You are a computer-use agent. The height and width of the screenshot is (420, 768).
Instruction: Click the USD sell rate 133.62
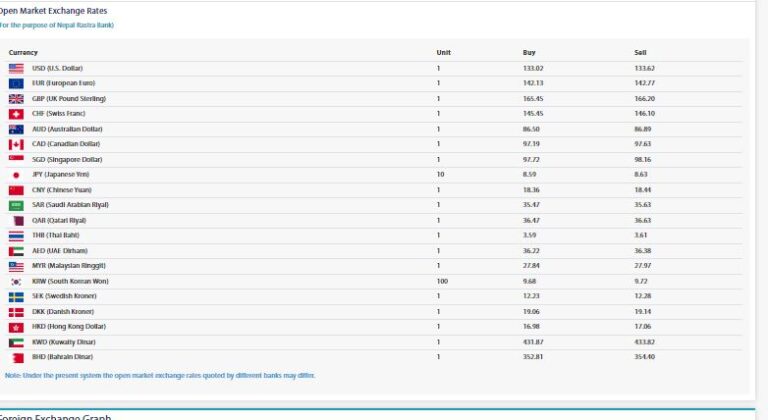point(644,68)
